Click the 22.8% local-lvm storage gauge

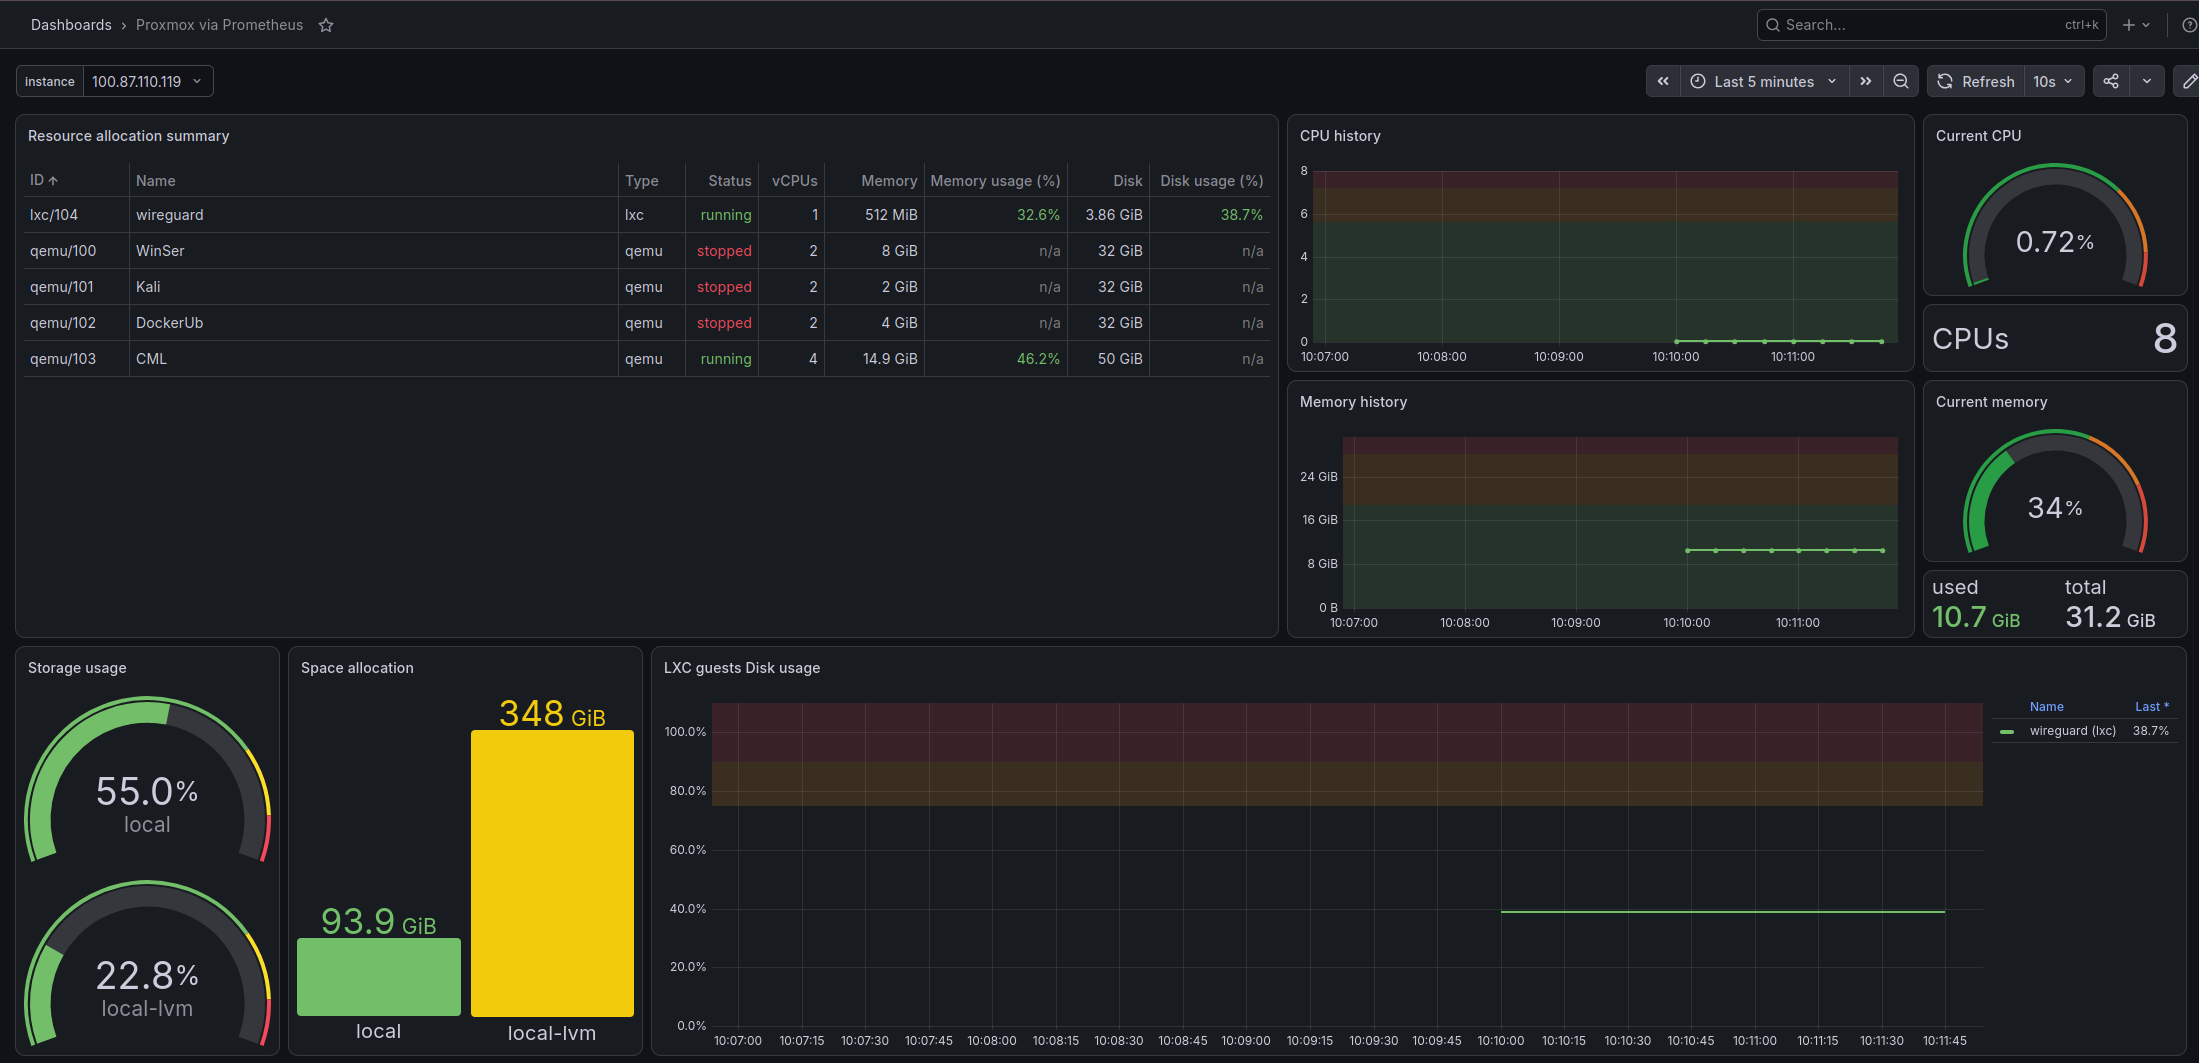(147, 964)
